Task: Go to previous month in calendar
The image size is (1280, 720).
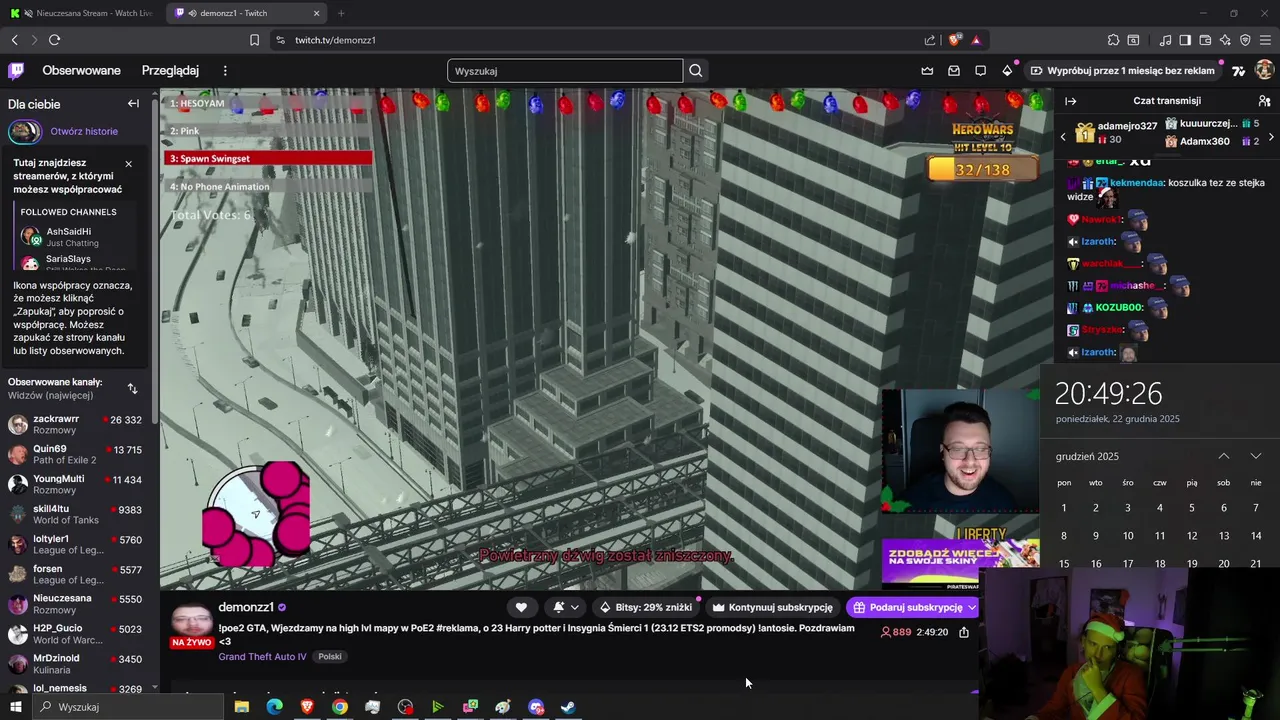Action: click(1224, 456)
